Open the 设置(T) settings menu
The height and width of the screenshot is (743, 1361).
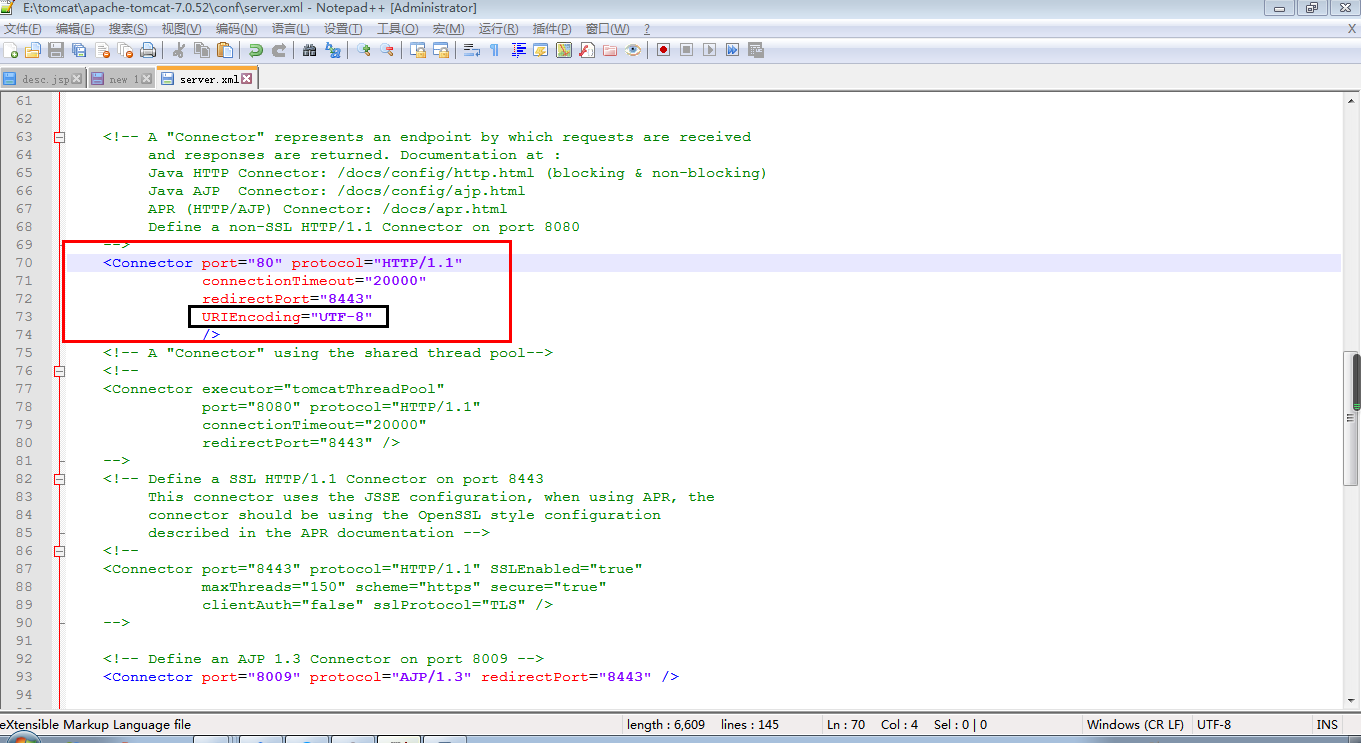click(x=343, y=29)
